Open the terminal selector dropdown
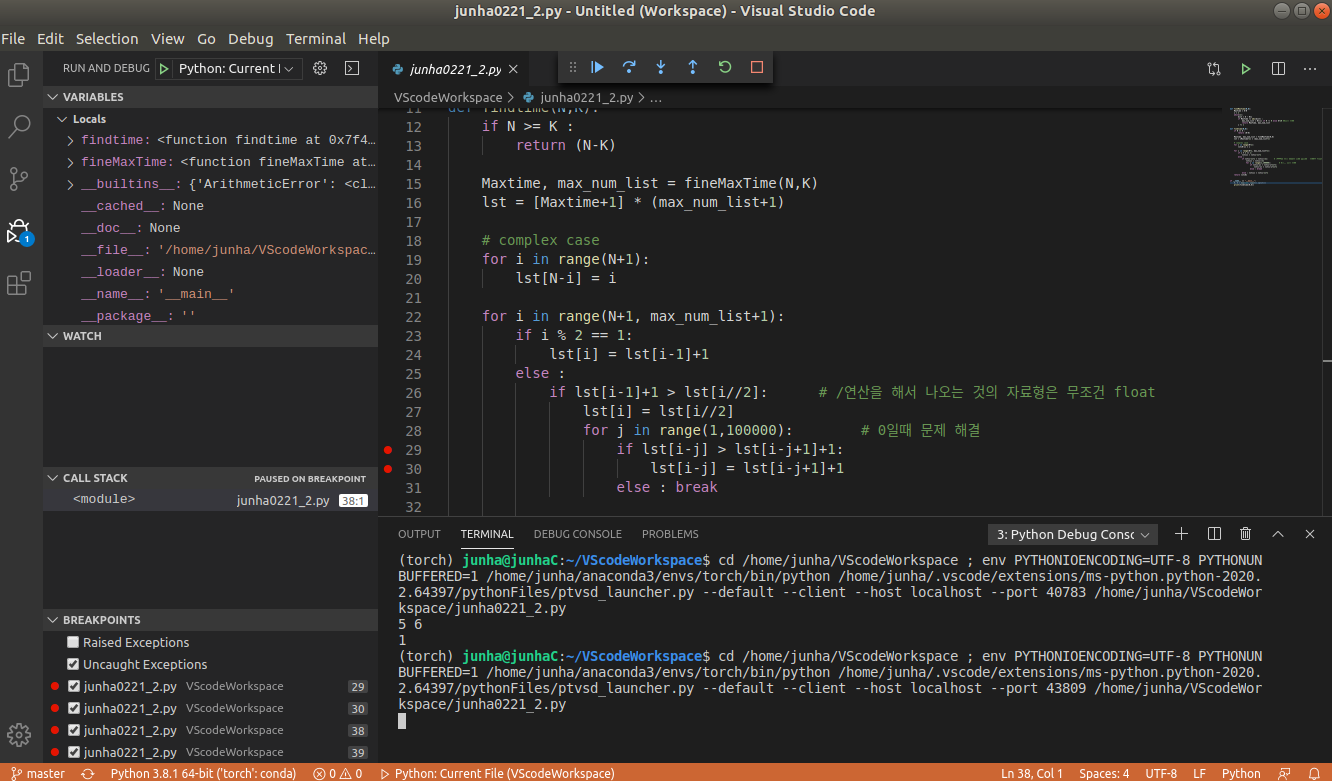The height and width of the screenshot is (781, 1332). point(1073,534)
